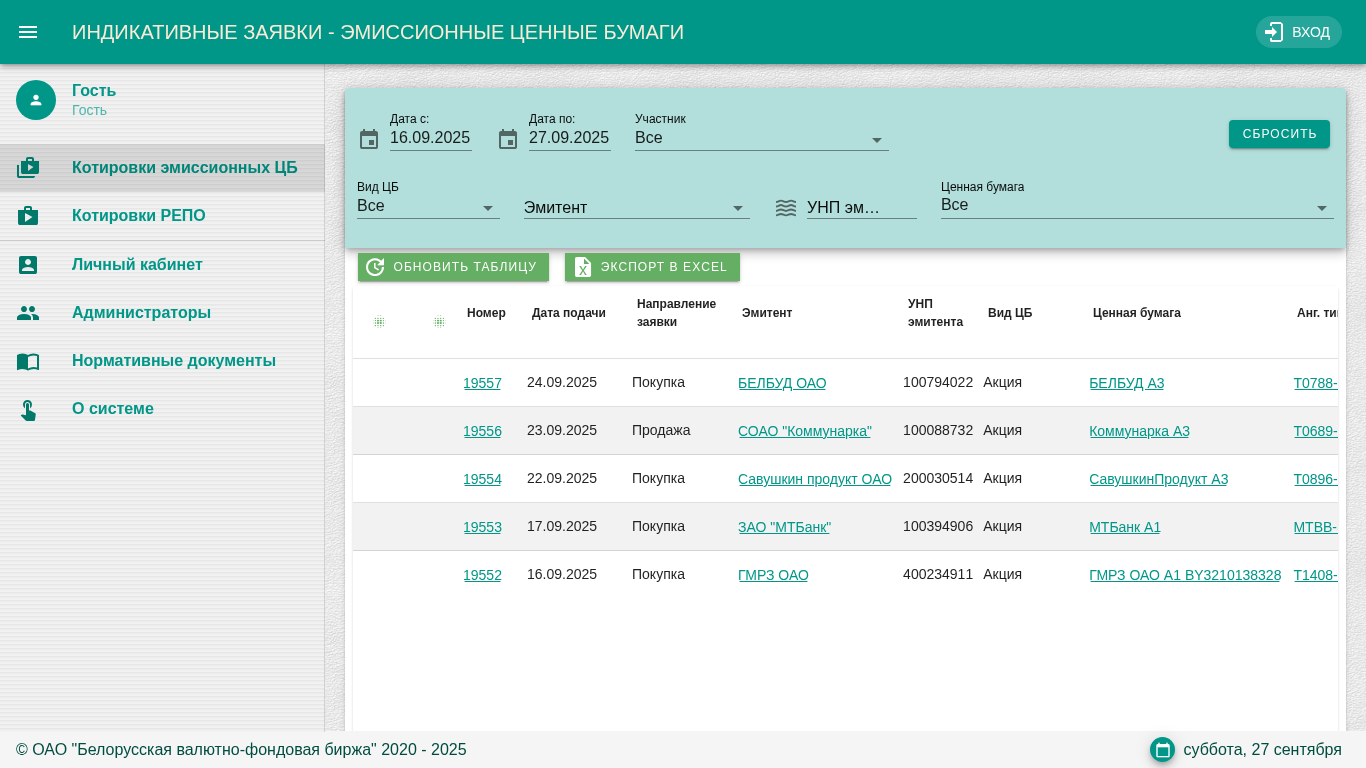Viewport: 1366px width, 768px height.
Task: Go to Личный кабинет section
Action: coord(137,265)
